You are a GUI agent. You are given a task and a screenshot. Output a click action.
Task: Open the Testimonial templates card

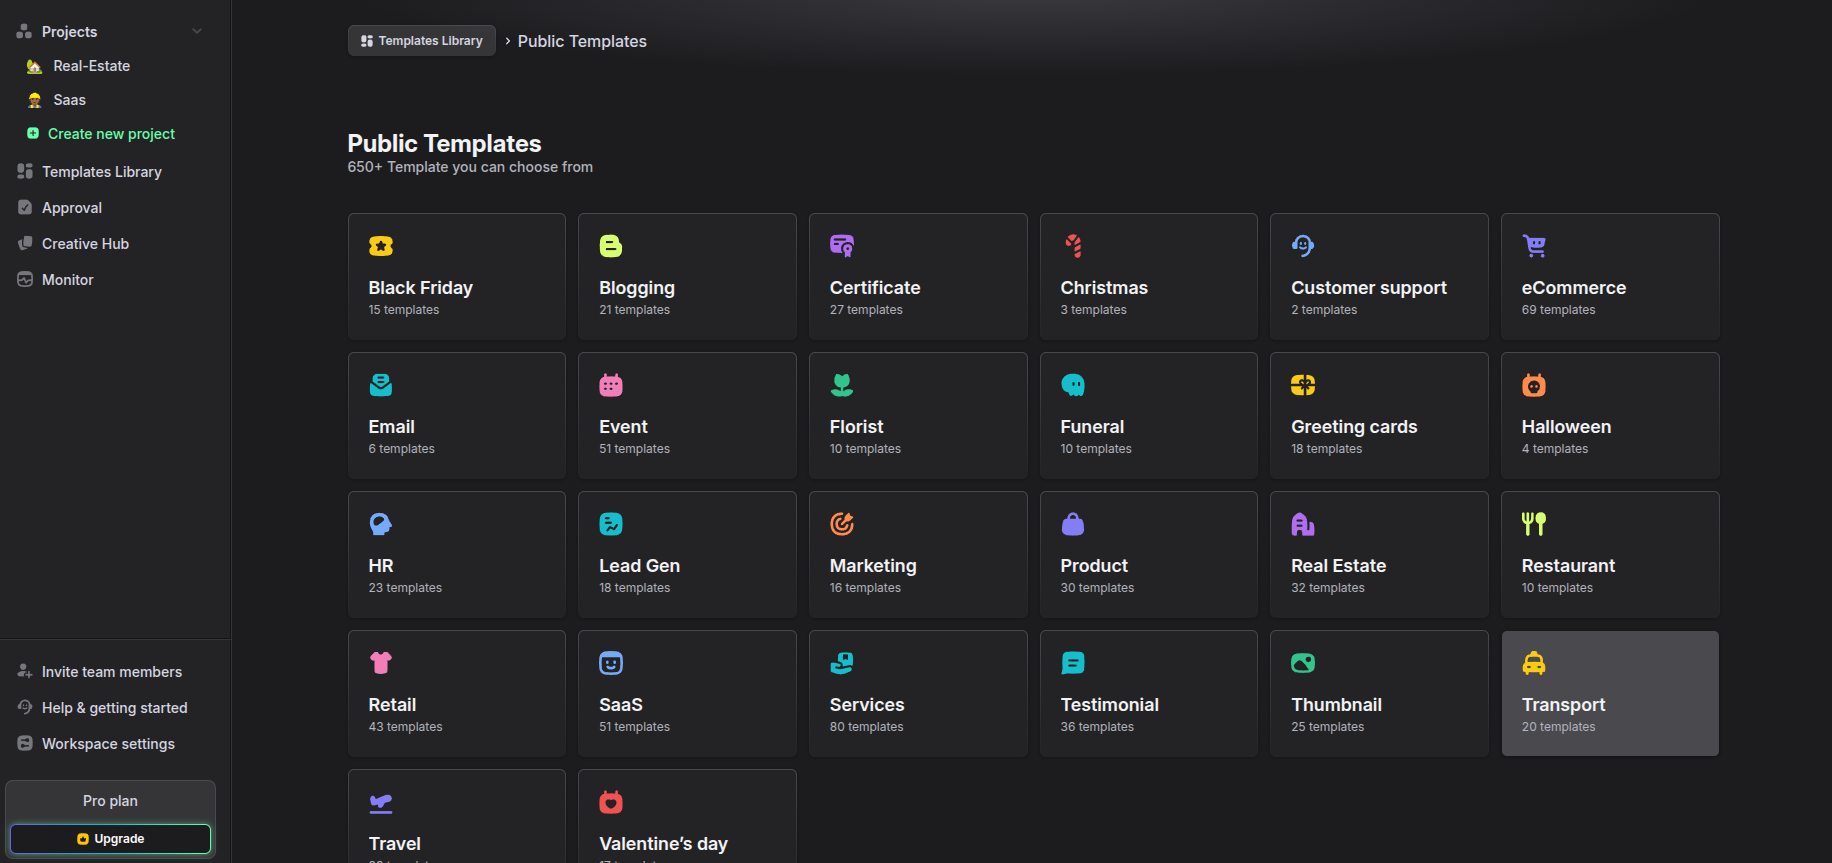tap(1148, 693)
